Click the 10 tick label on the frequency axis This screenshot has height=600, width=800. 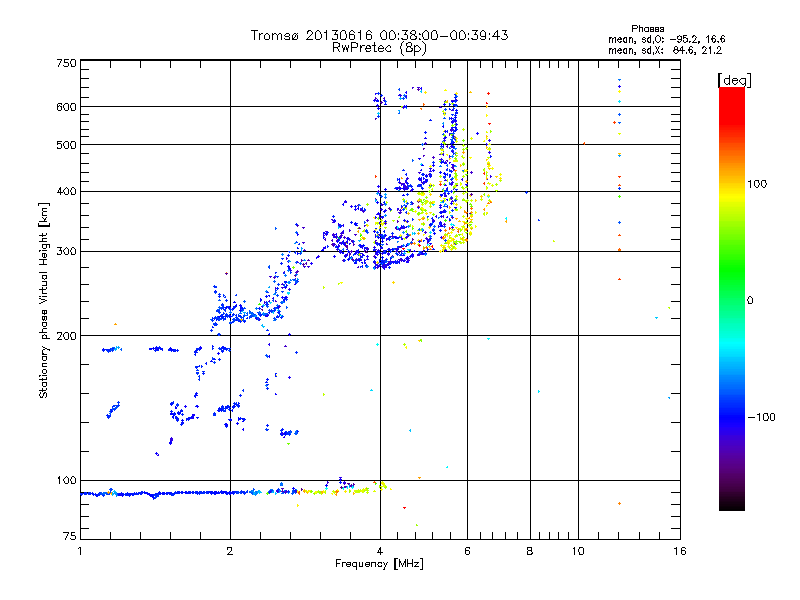[577, 551]
